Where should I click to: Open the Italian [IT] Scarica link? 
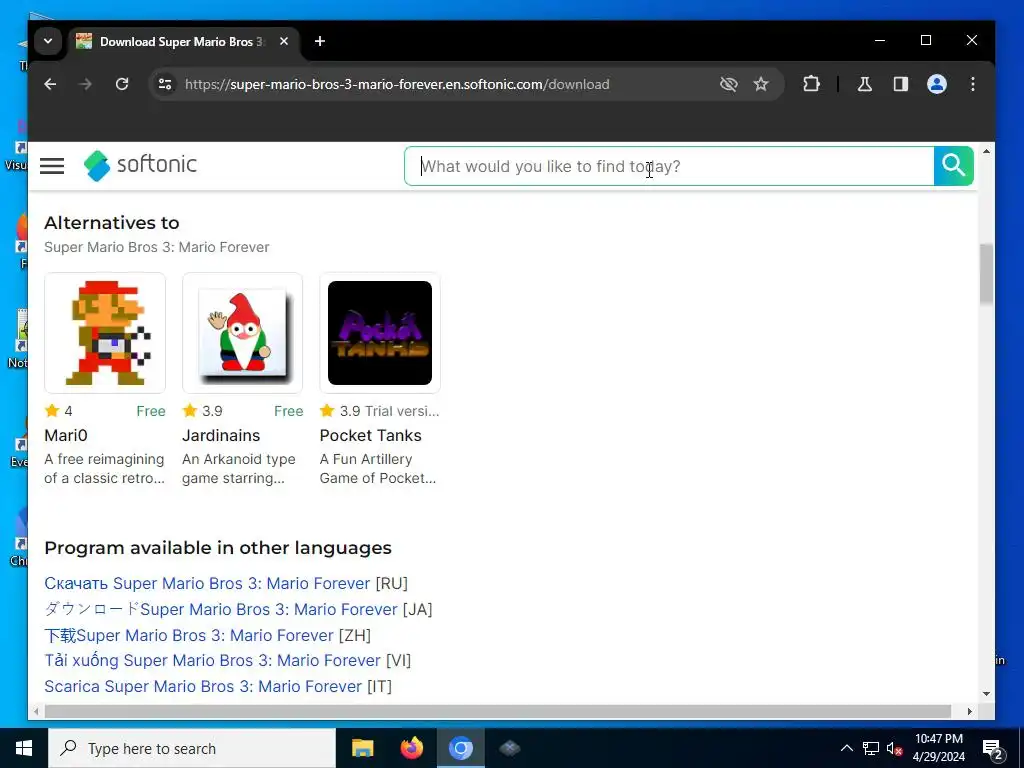click(x=202, y=686)
